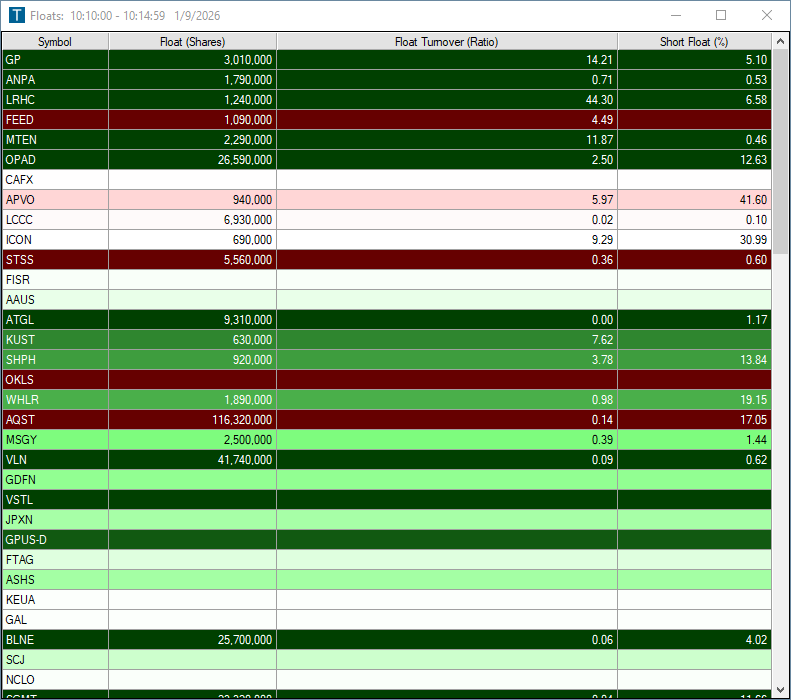This screenshot has width=791, height=700.
Task: Select the LCCC symbol cell
Action: (55, 220)
